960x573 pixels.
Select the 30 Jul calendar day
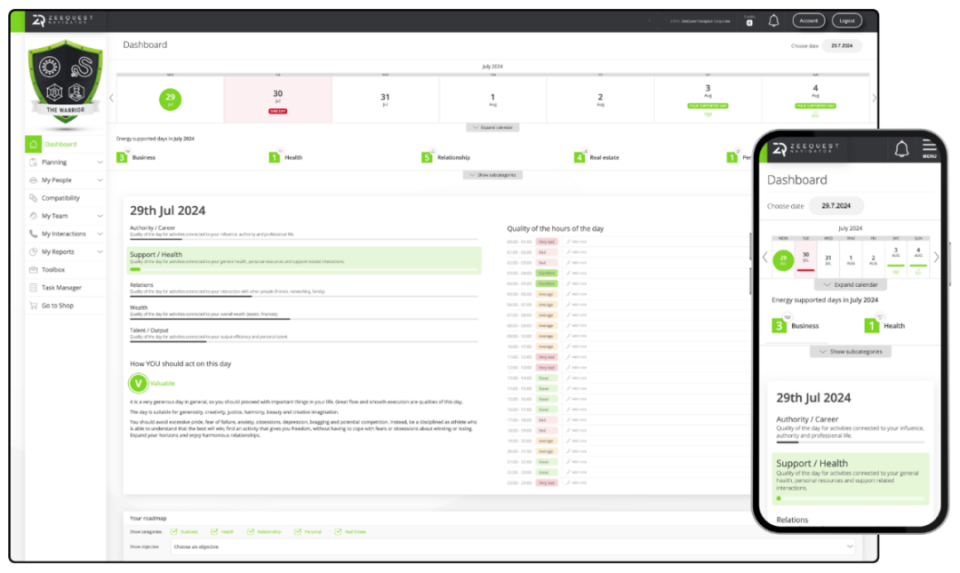tap(278, 99)
